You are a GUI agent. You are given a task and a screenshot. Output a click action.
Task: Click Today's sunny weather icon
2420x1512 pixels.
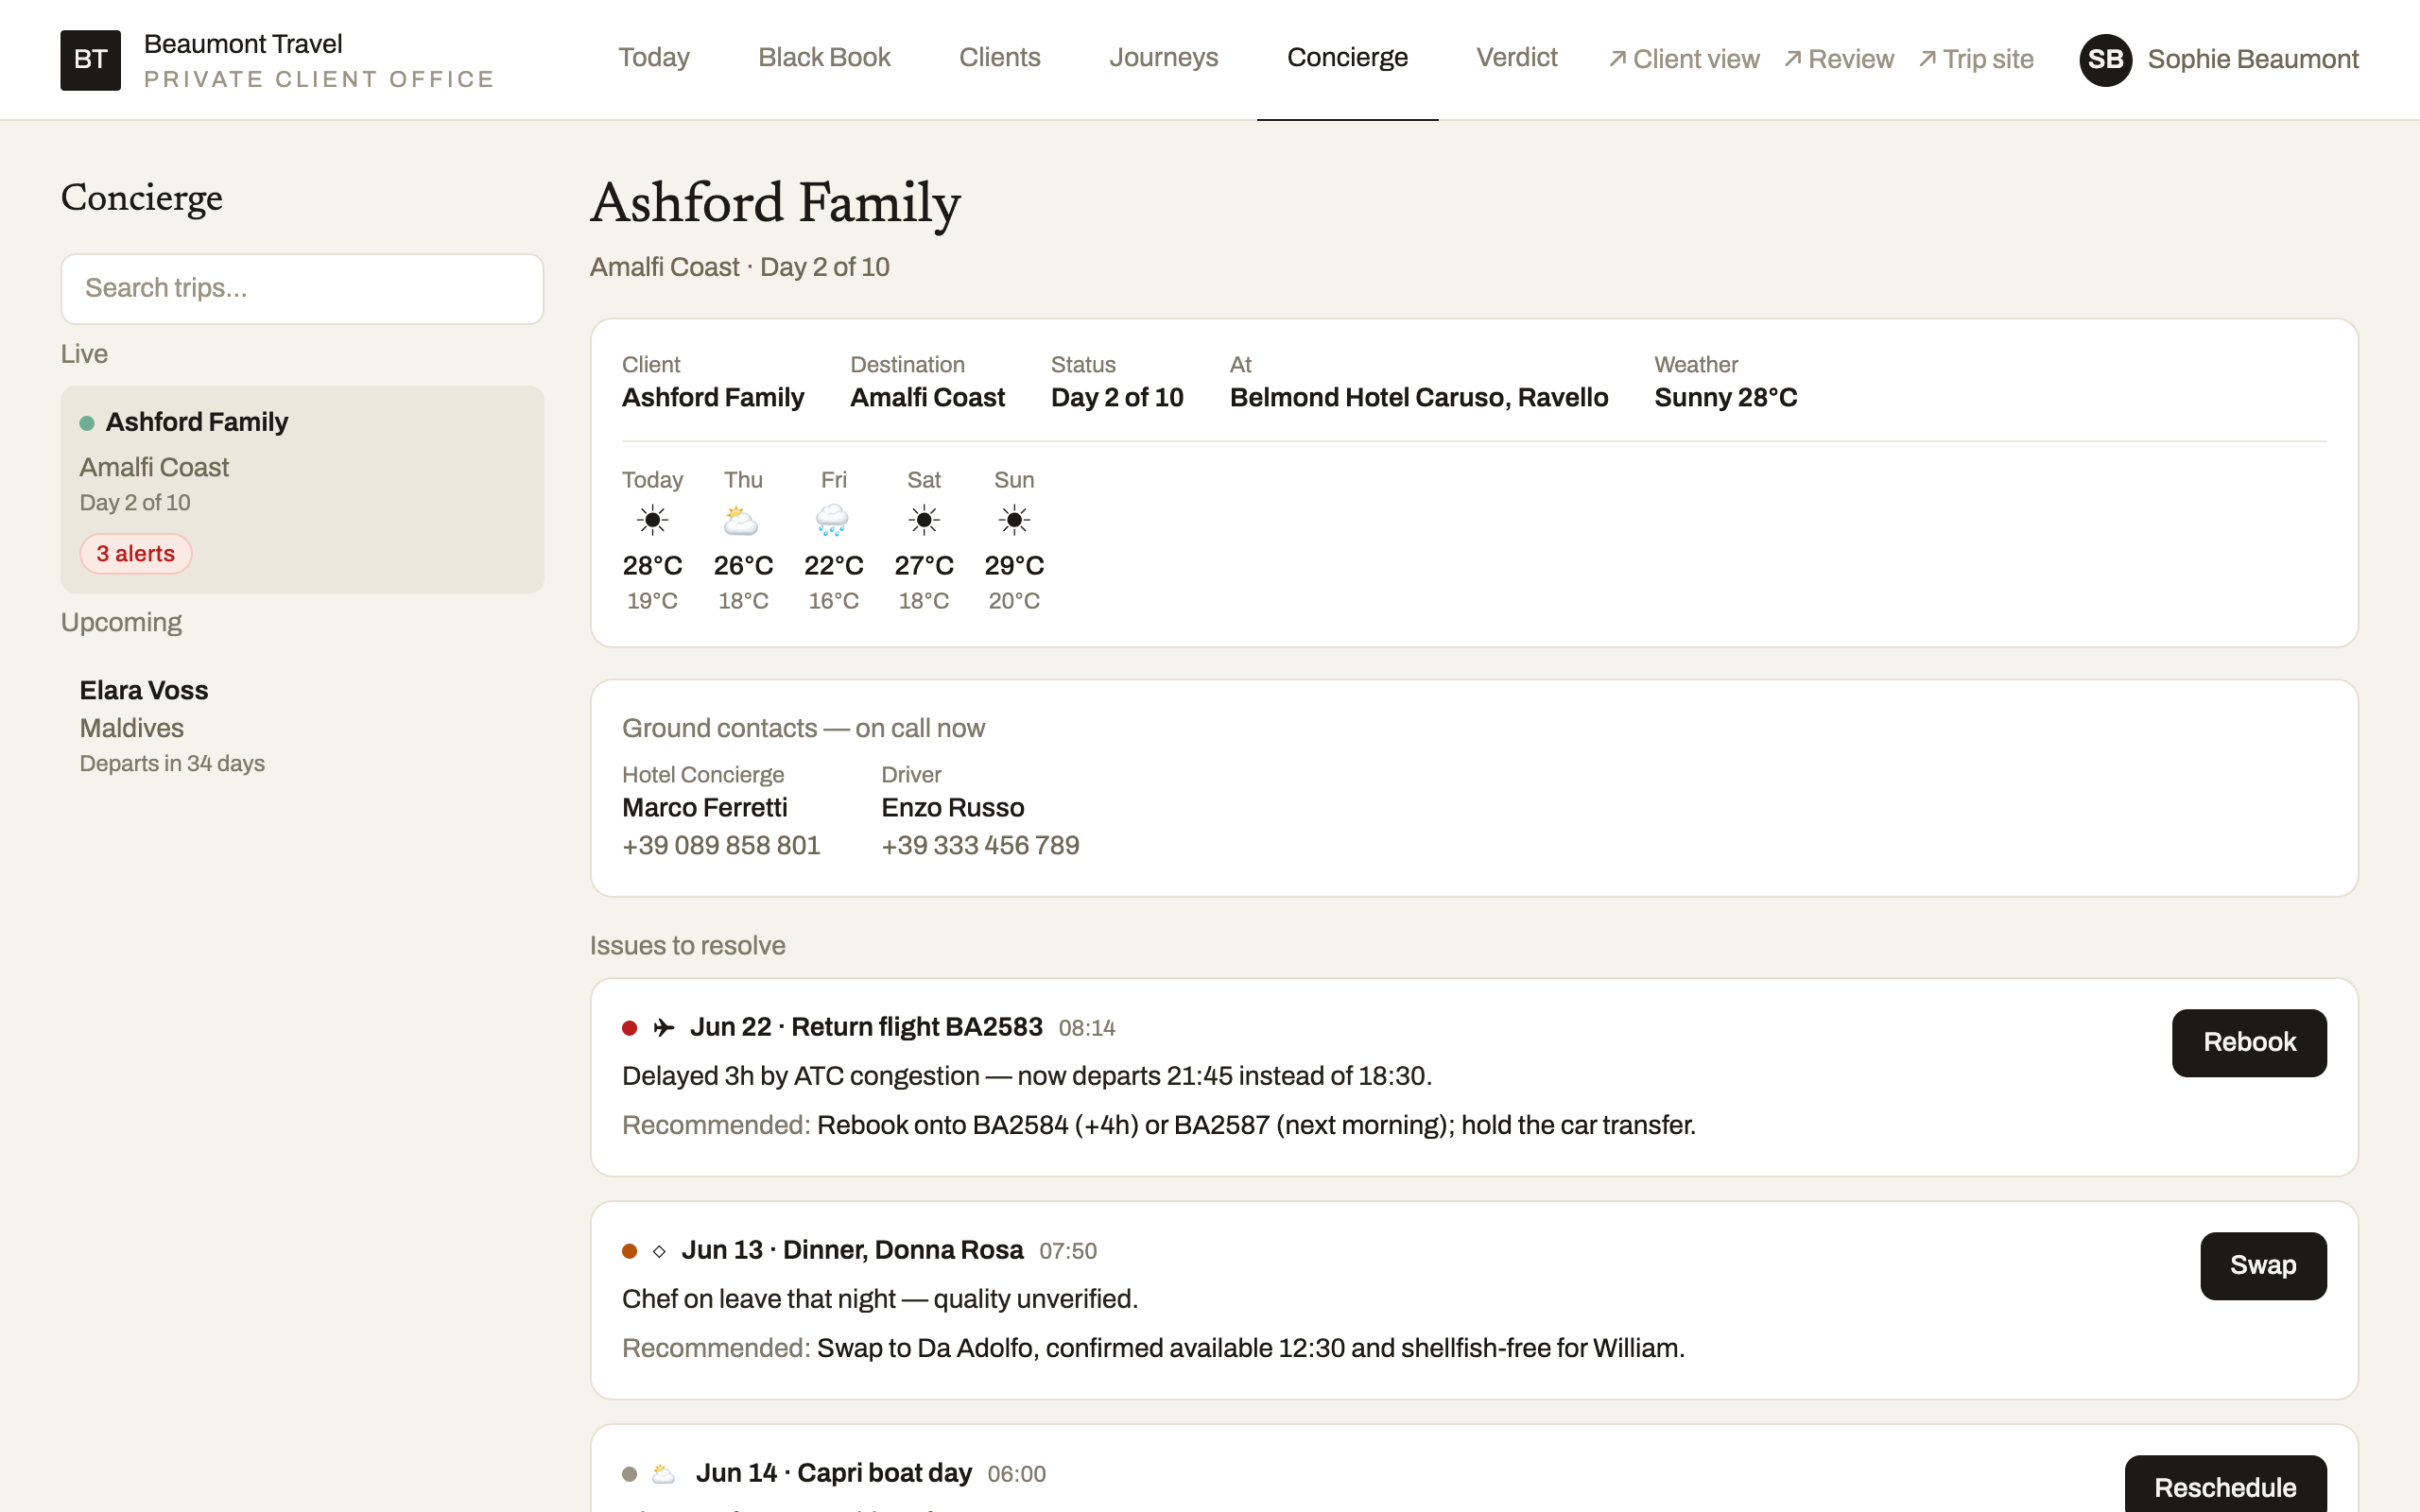652,520
